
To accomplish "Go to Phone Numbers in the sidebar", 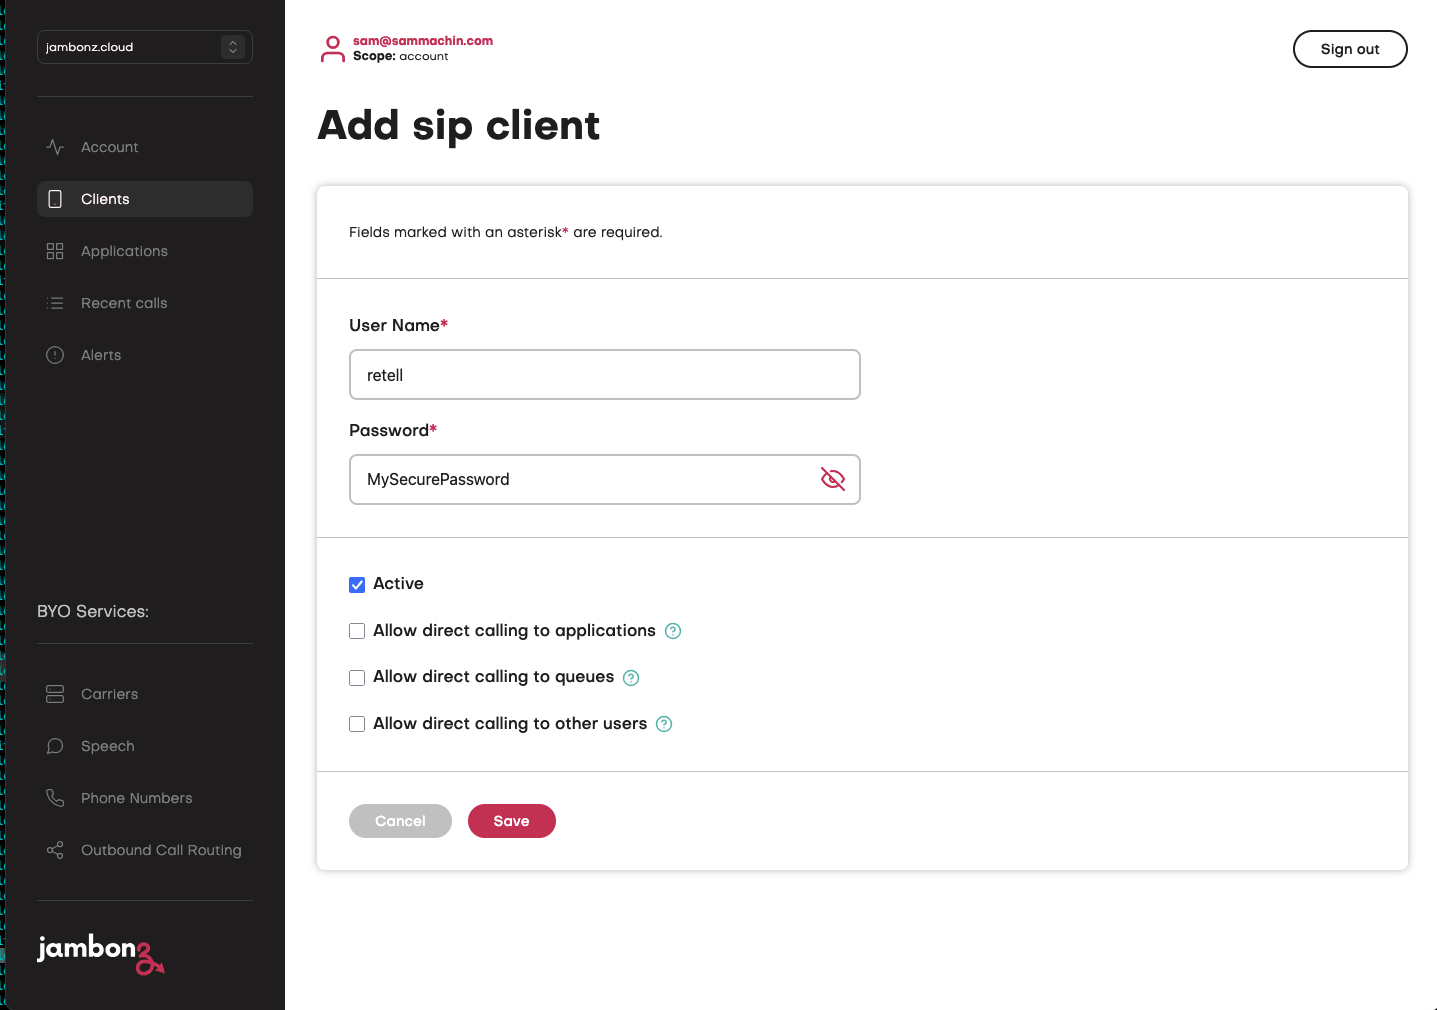I will click(x=136, y=798).
